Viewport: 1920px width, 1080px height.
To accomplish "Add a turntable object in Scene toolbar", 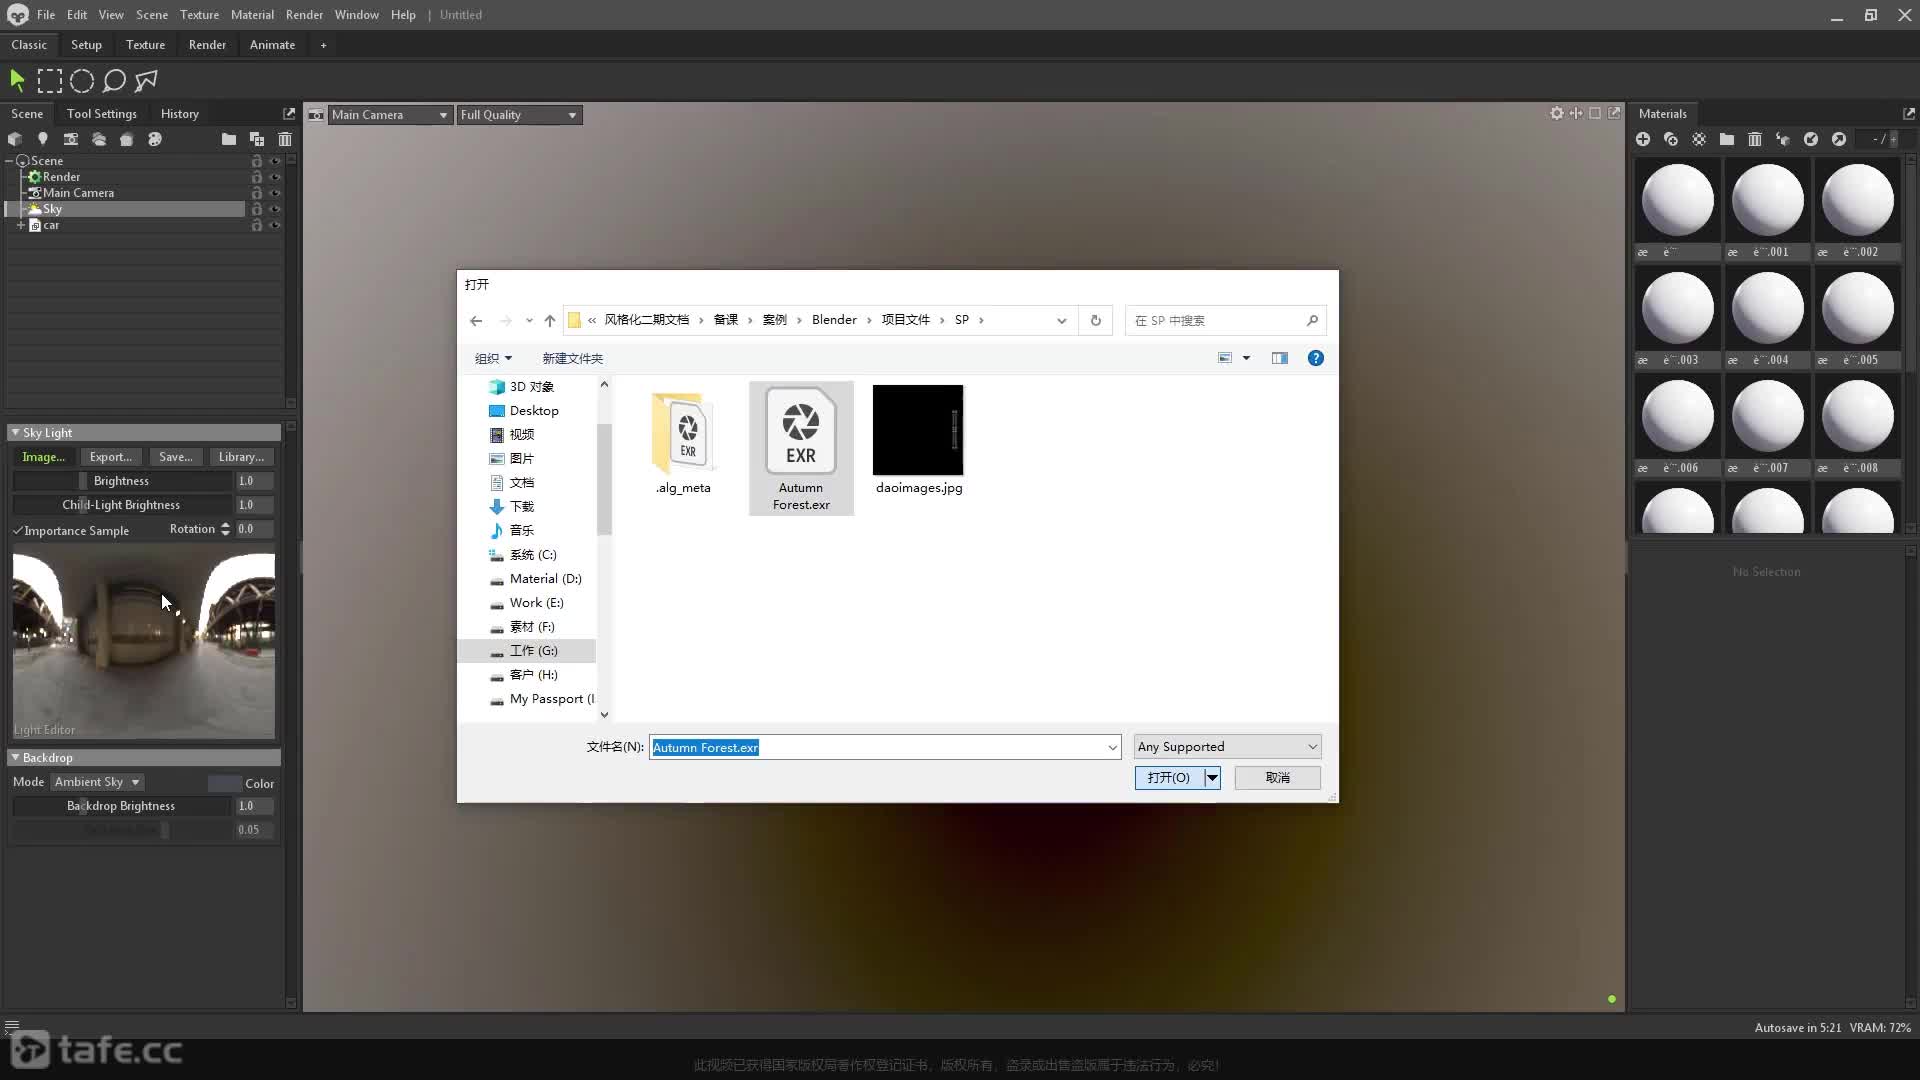I will [x=127, y=139].
